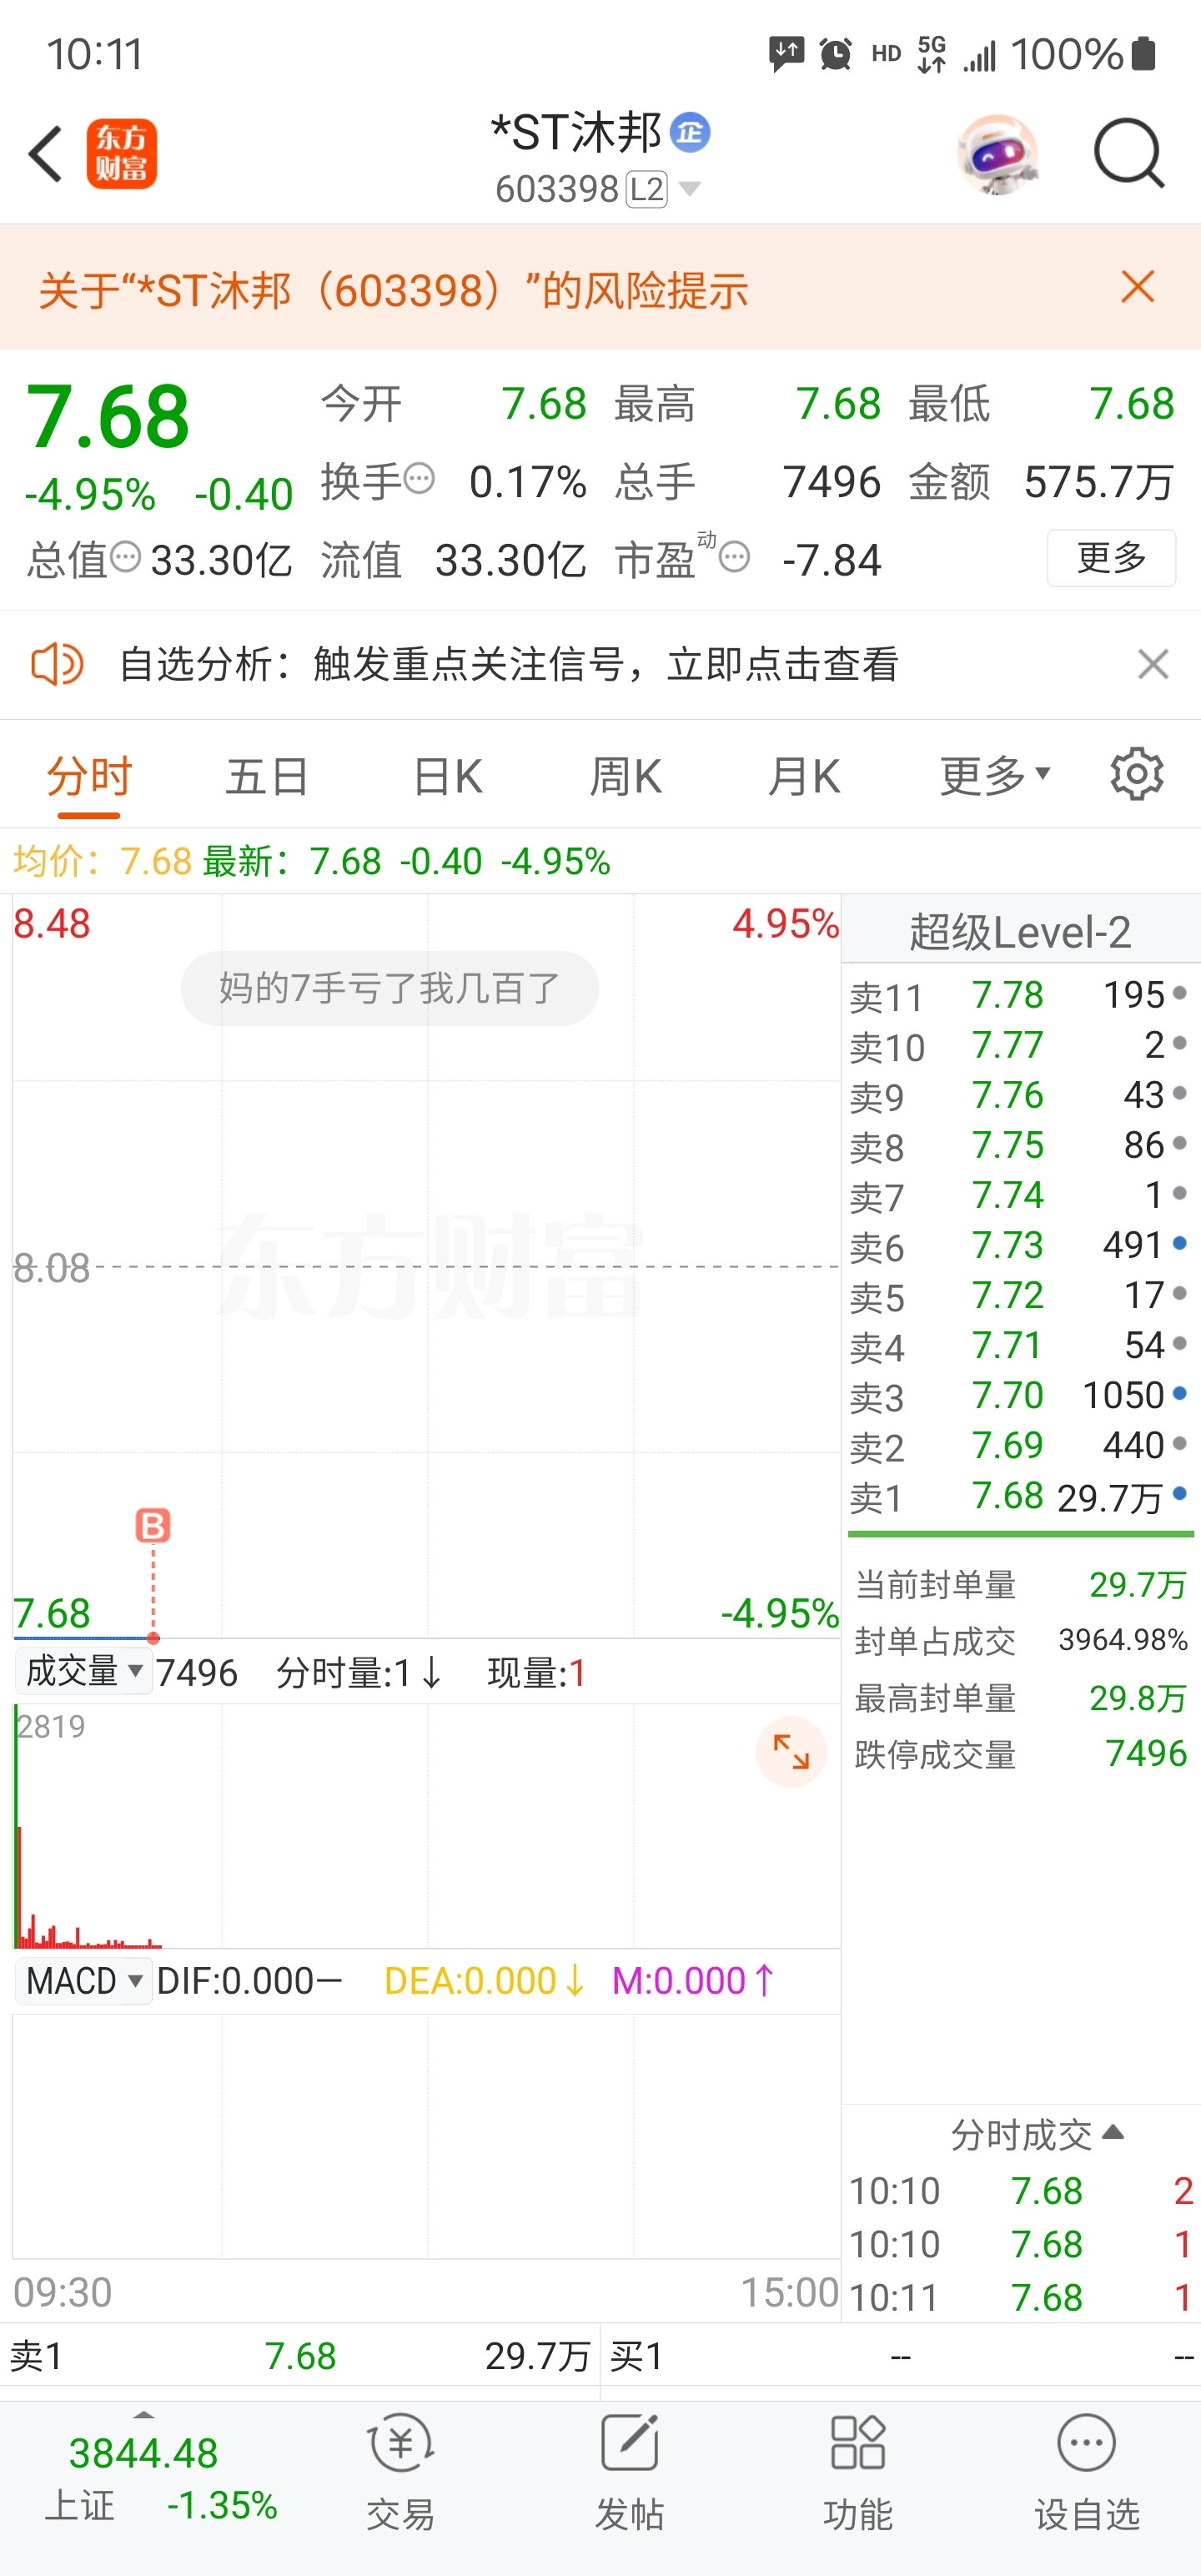
Task: Tap the 分时量 label in volume bar
Action: point(359,1672)
